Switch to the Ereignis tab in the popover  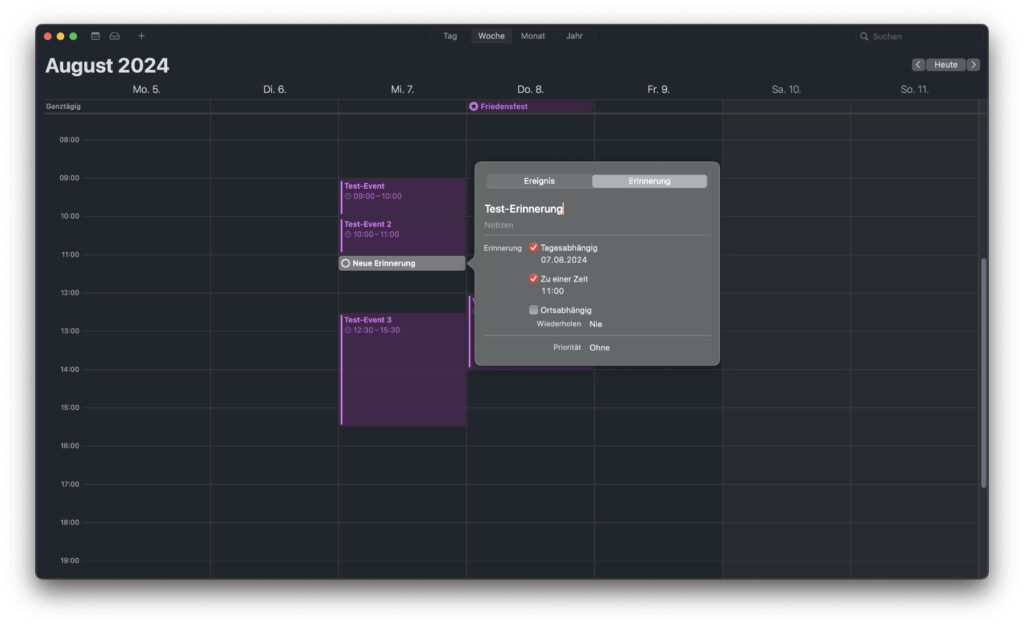coord(539,181)
